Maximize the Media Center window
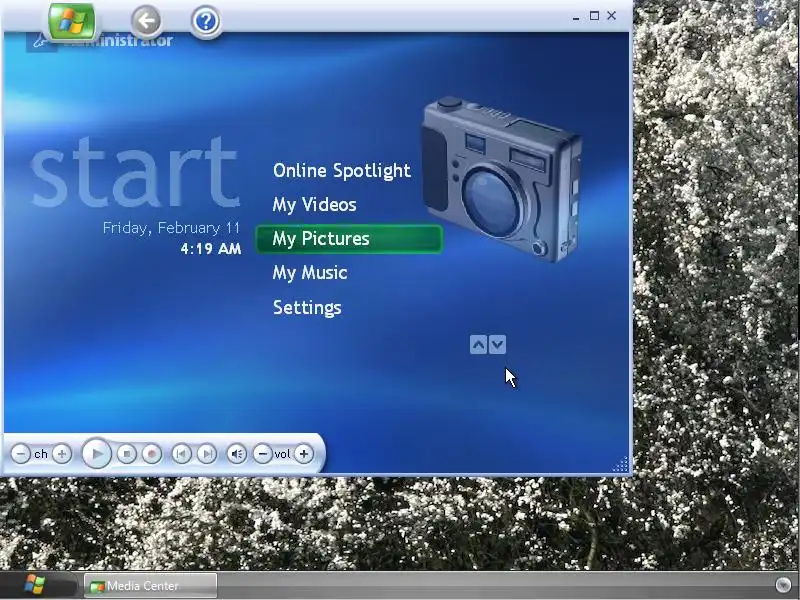Viewport: 800px width, 600px height. (594, 16)
